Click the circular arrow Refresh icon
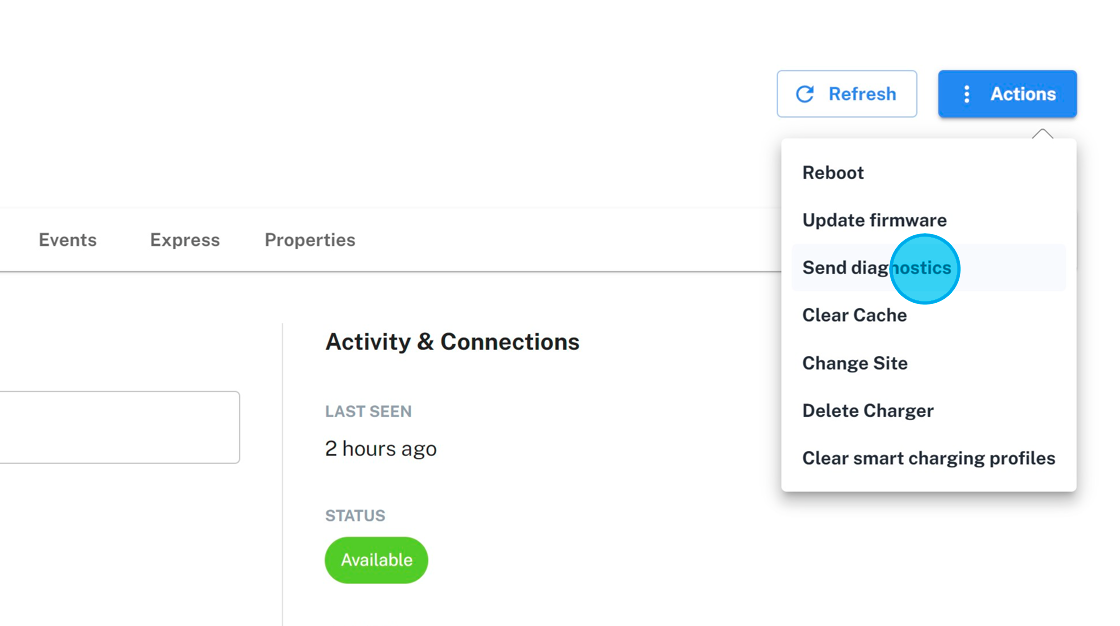 click(805, 94)
